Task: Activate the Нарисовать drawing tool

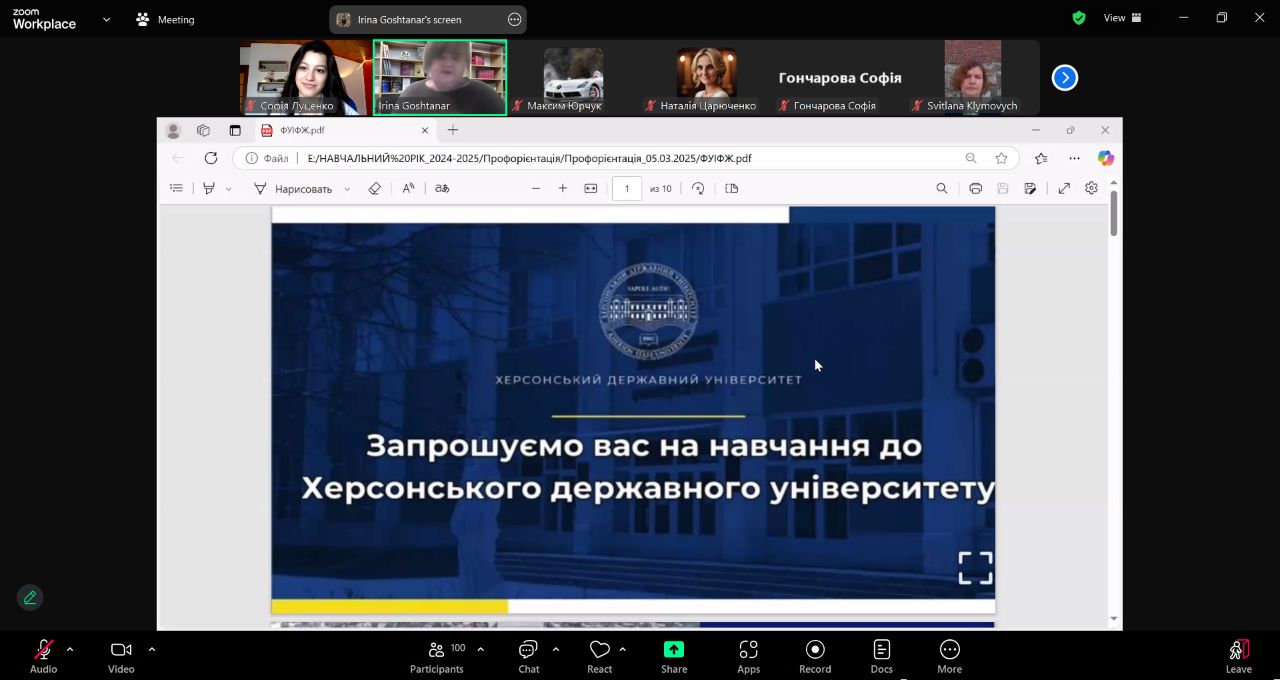Action: 292,188
